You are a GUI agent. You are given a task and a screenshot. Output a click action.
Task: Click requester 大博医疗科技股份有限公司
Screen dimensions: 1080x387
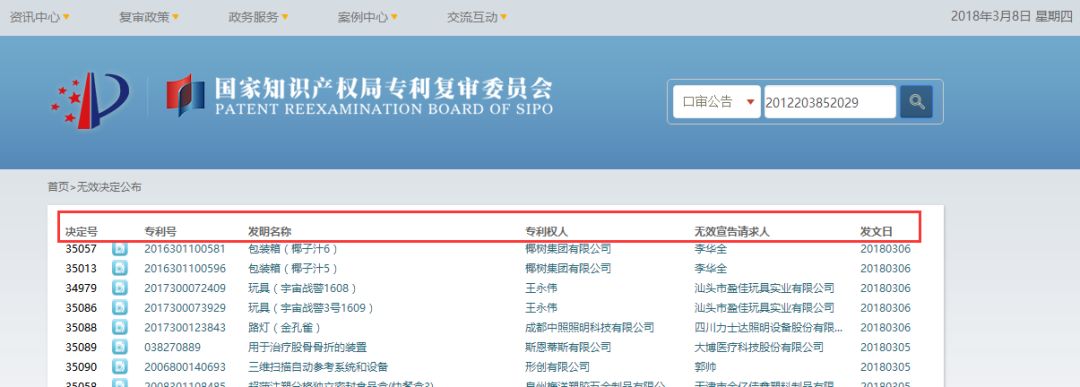point(759,347)
